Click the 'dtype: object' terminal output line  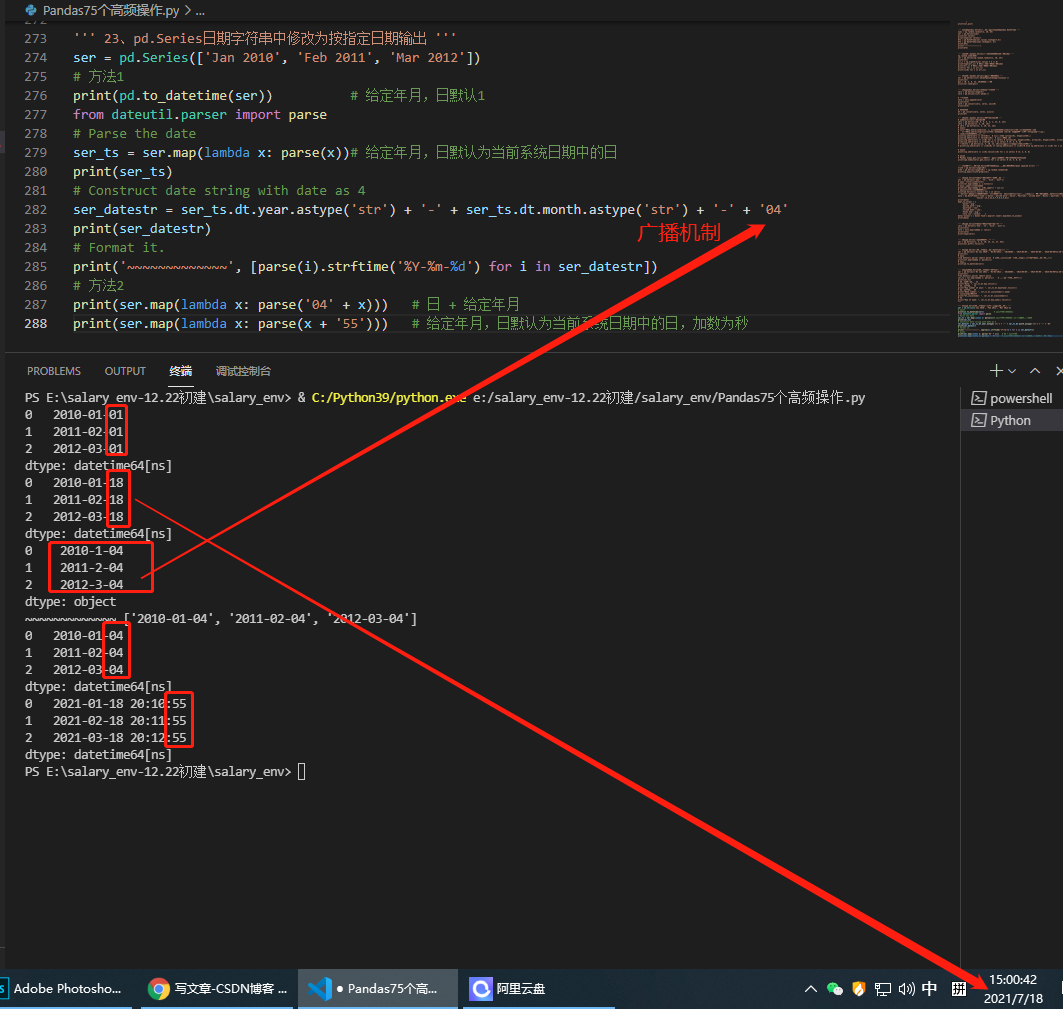pyautogui.click(x=71, y=601)
